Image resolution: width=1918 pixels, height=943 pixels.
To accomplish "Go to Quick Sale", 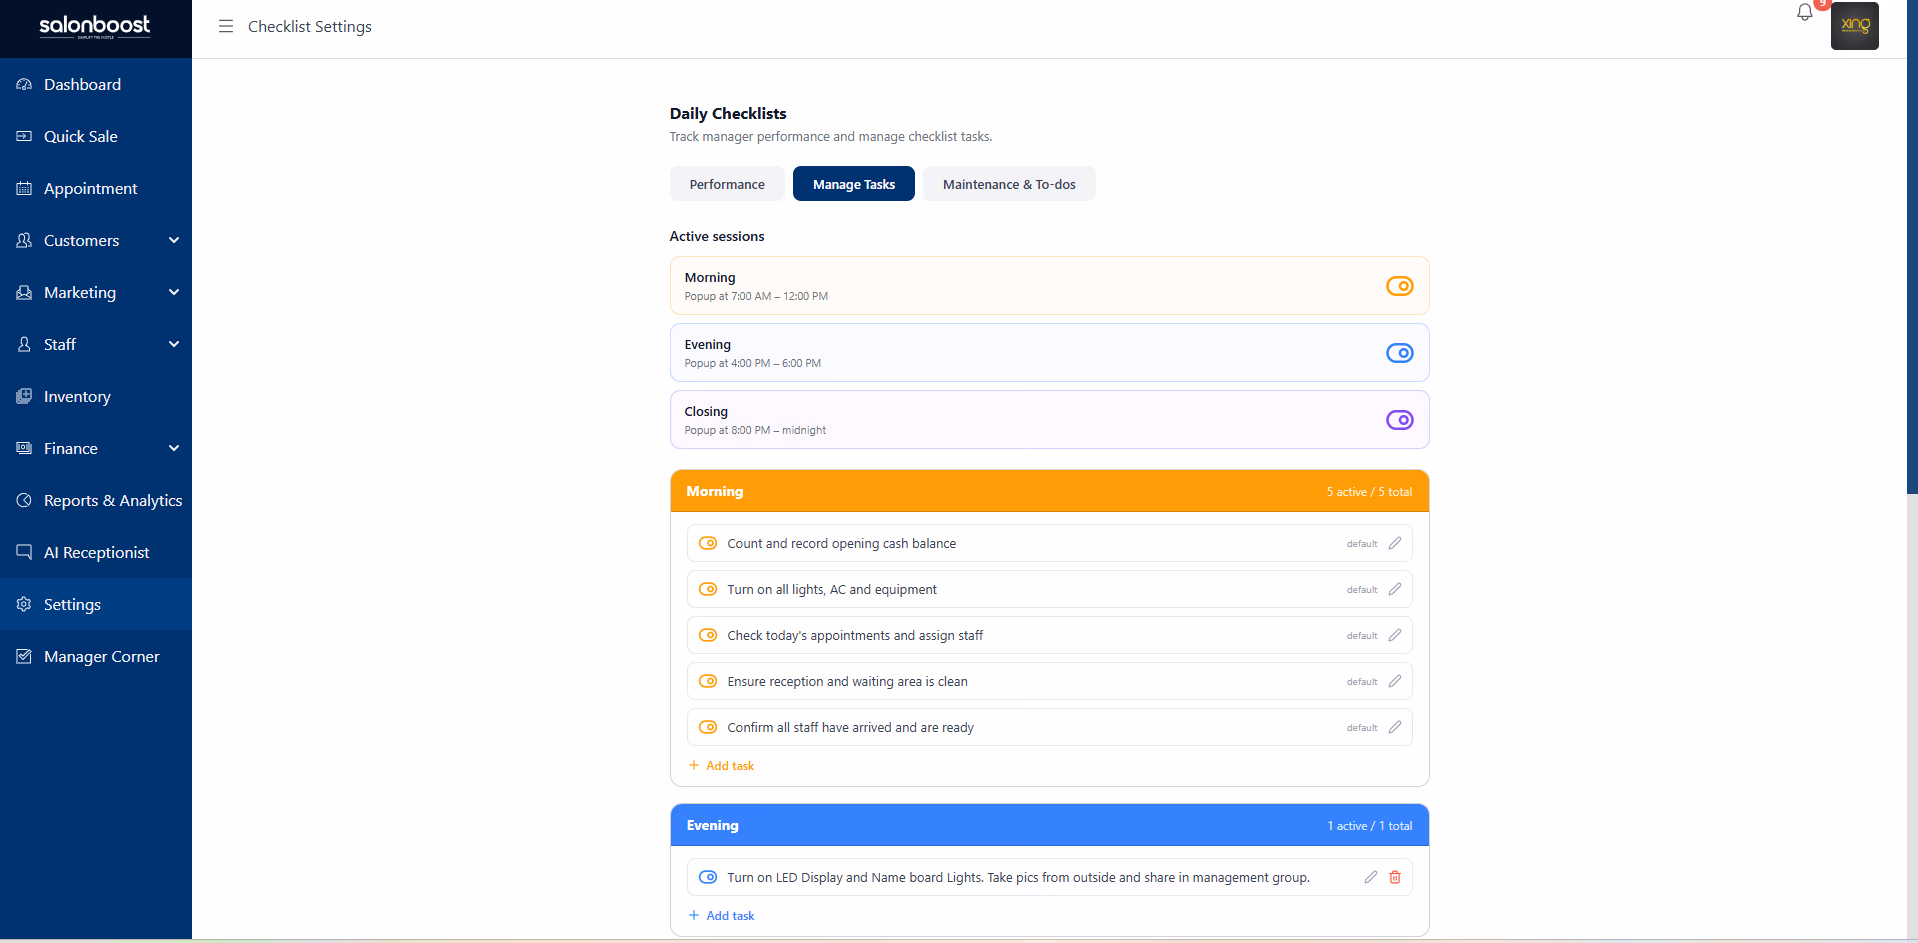I will click(x=96, y=137).
